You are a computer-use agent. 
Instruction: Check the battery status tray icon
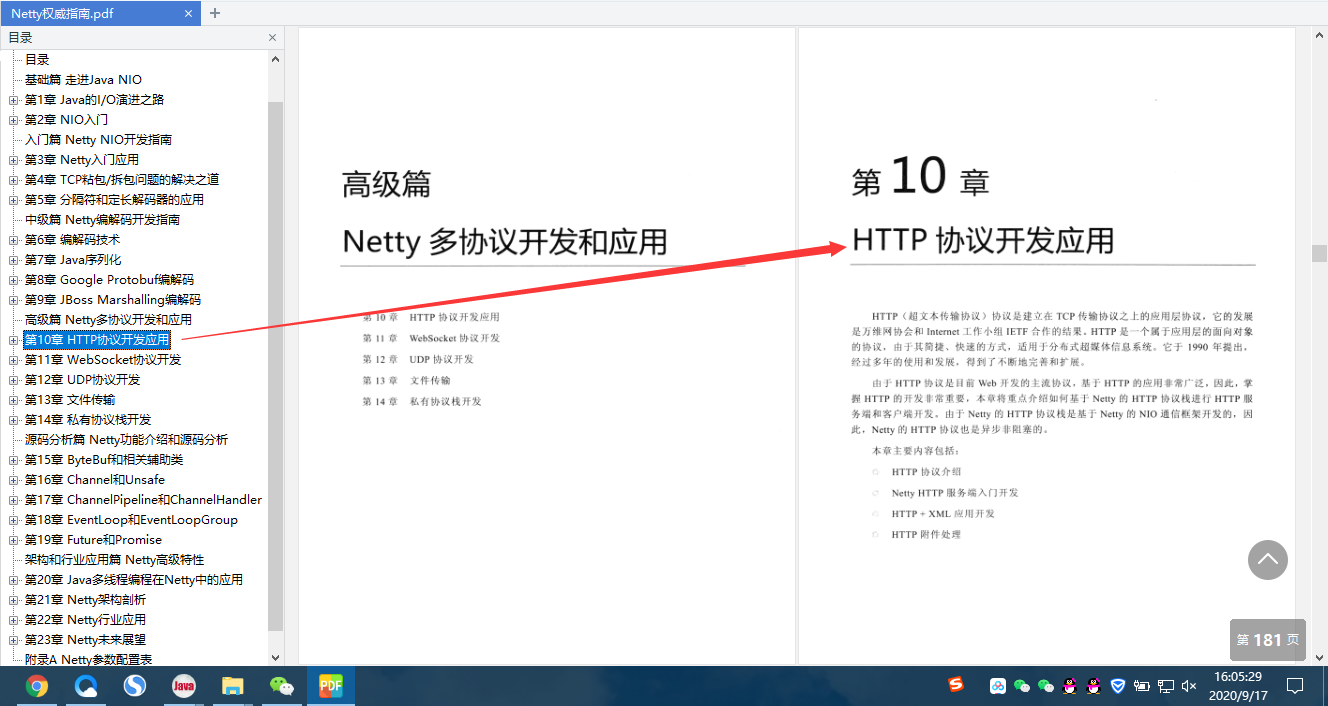(1142, 686)
